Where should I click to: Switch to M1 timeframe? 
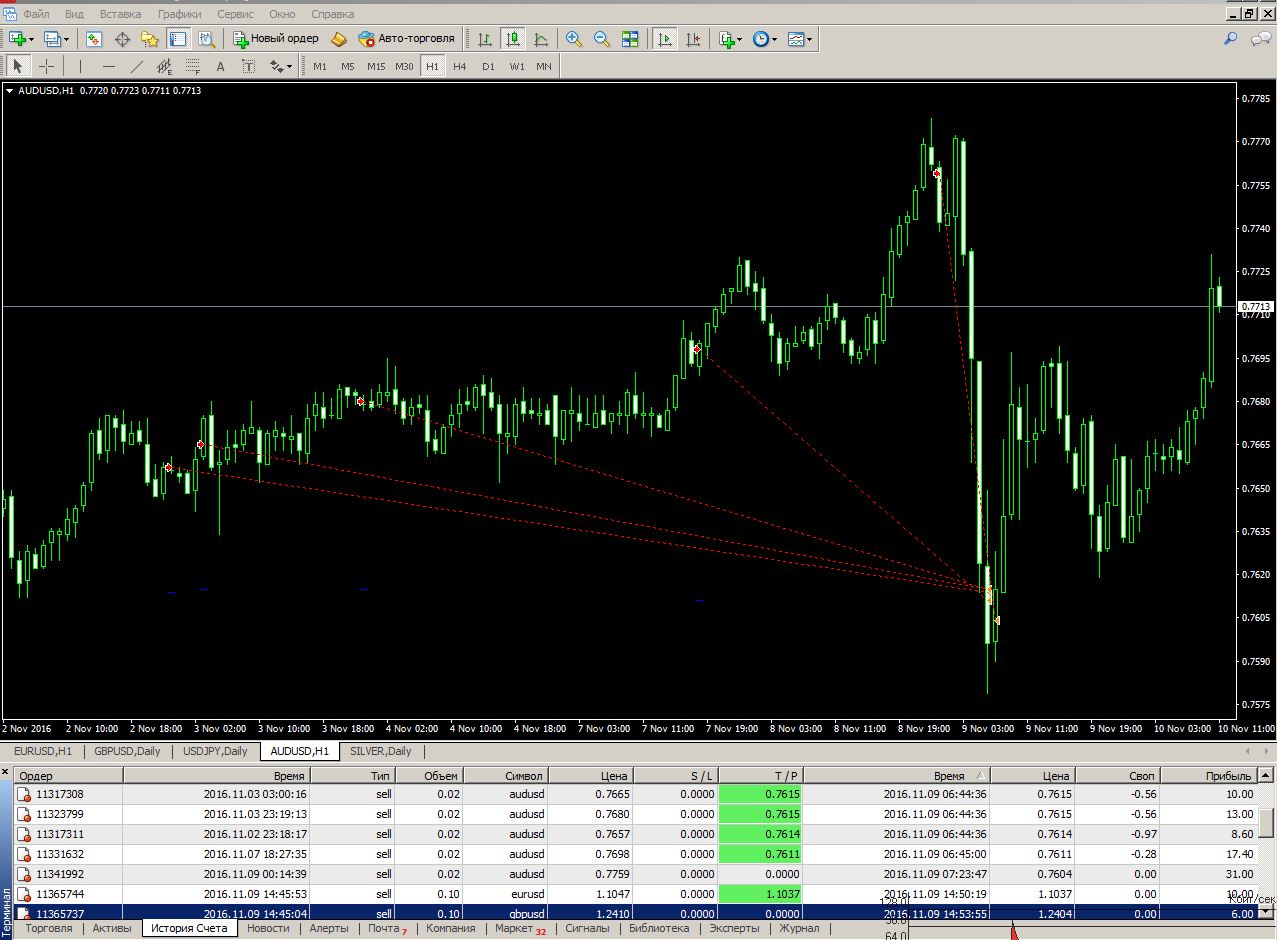[x=320, y=66]
